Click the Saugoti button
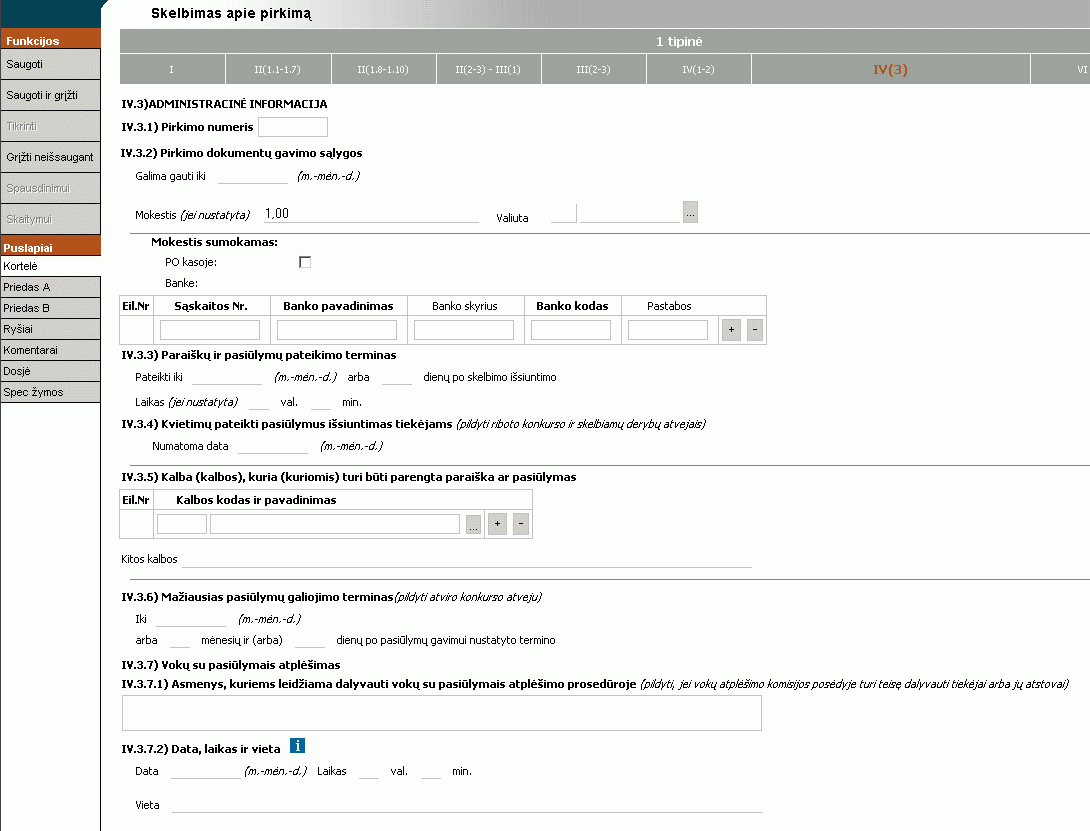Screen dimensions: 1090x831 click(50, 64)
